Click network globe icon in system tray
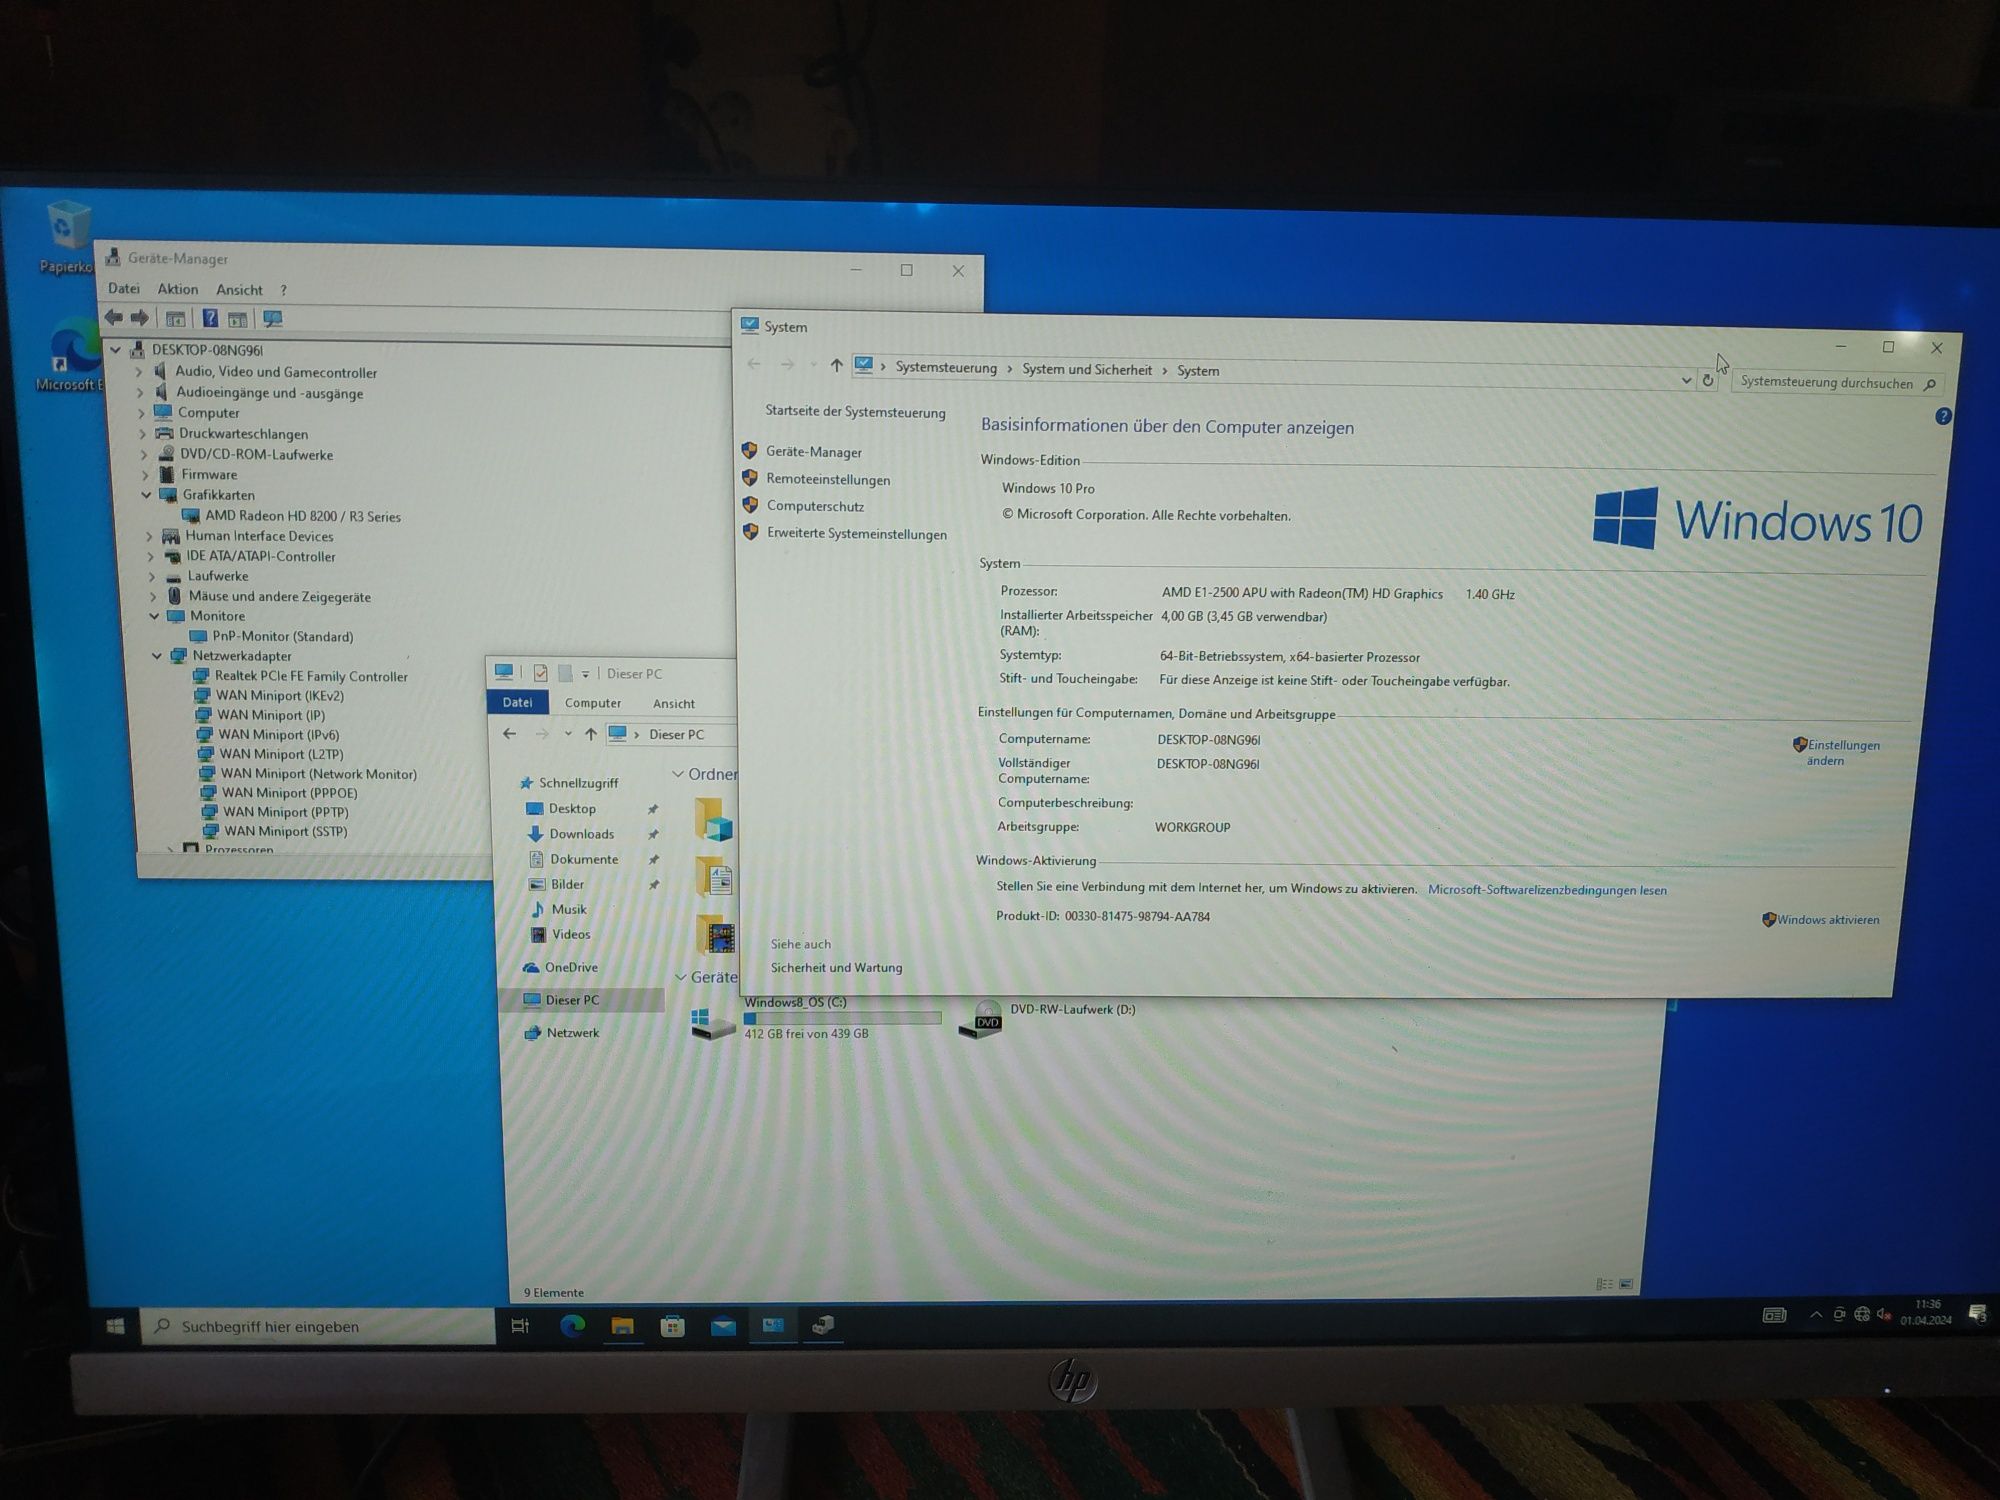2000x1500 pixels. point(1861,1314)
